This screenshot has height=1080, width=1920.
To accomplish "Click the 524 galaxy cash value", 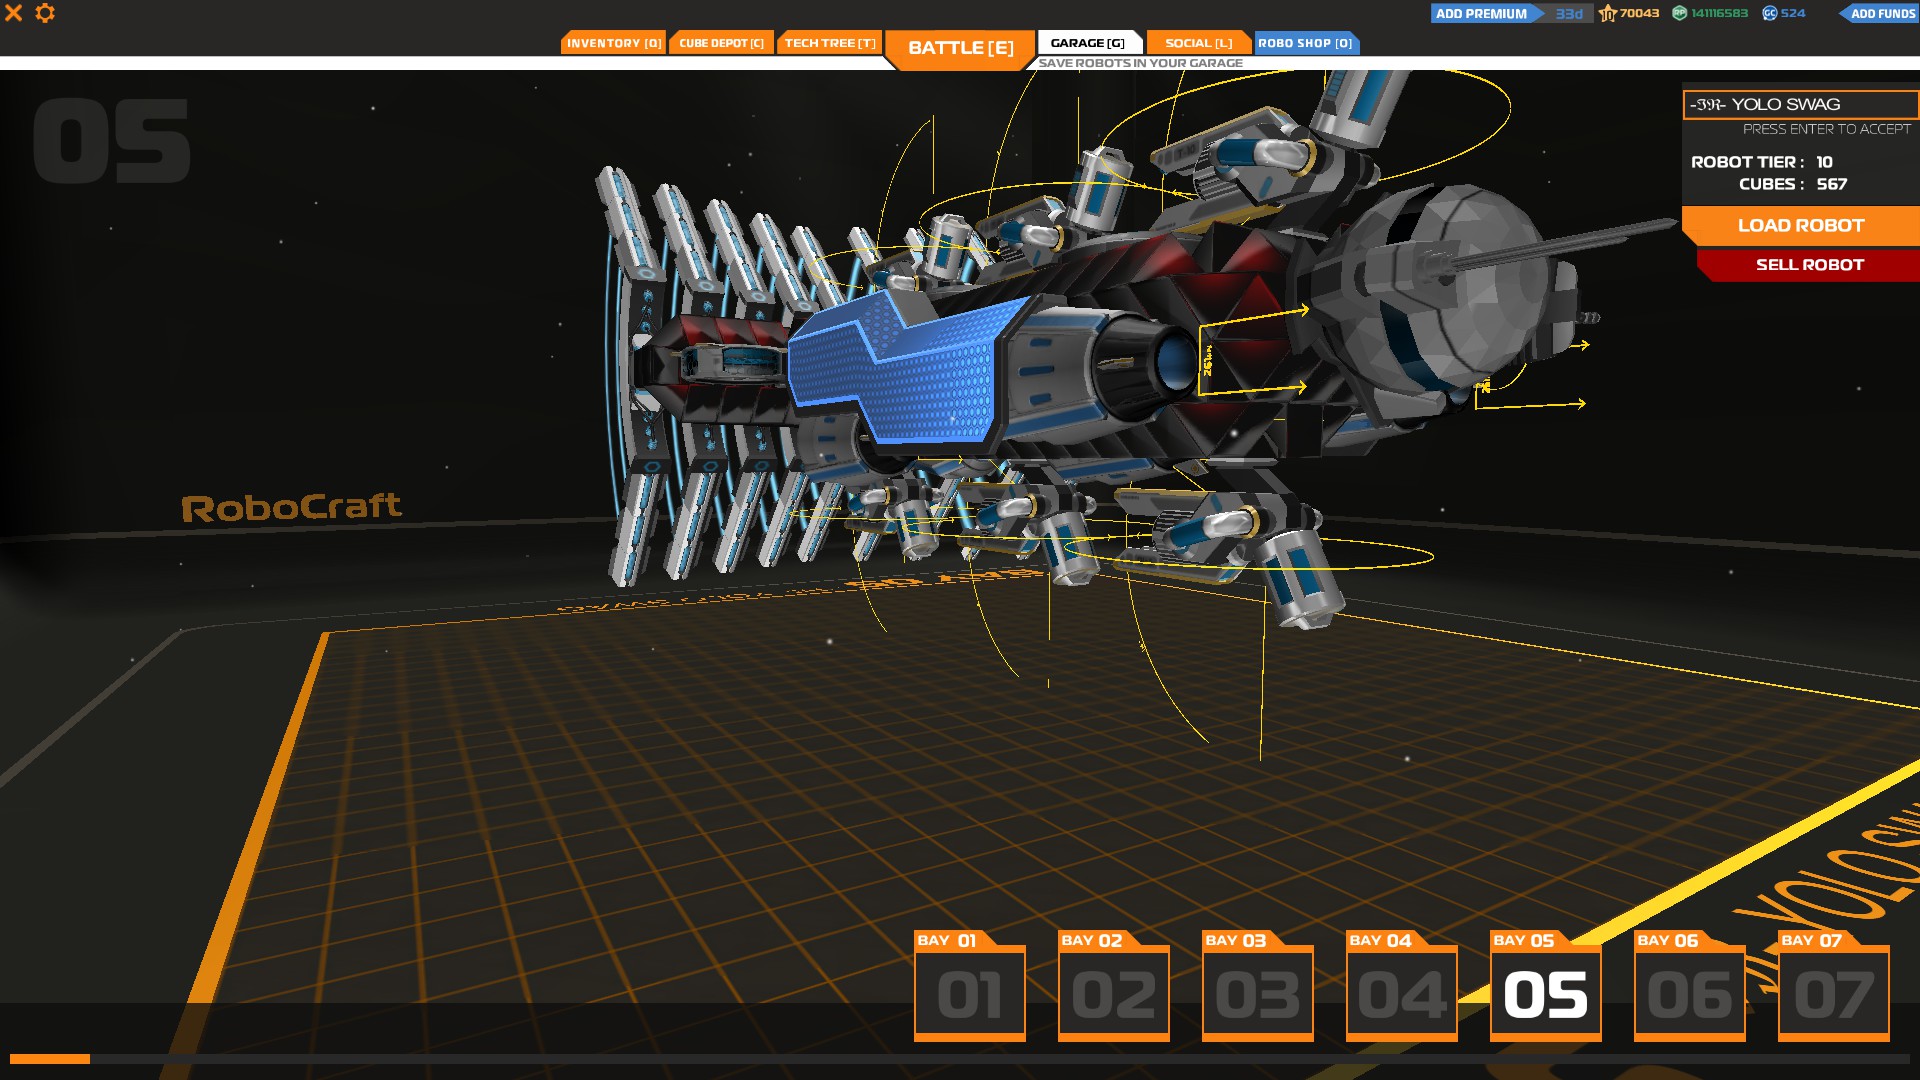I will (x=1793, y=13).
